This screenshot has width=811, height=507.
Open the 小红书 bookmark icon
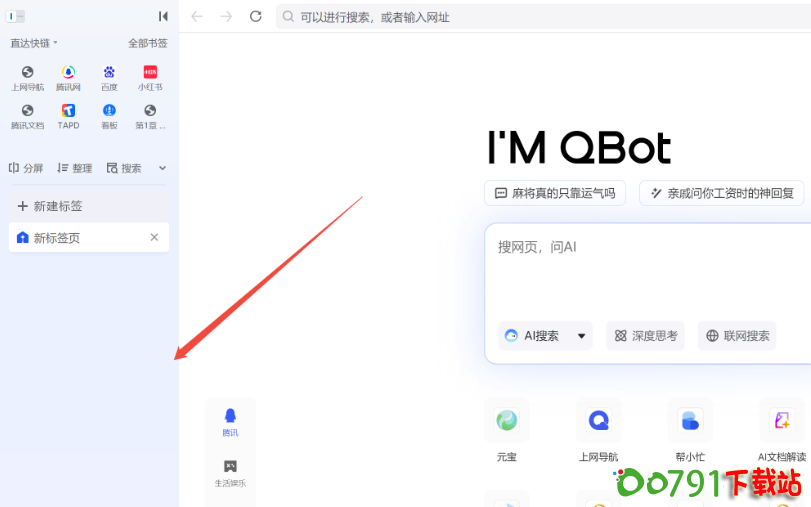150,73
